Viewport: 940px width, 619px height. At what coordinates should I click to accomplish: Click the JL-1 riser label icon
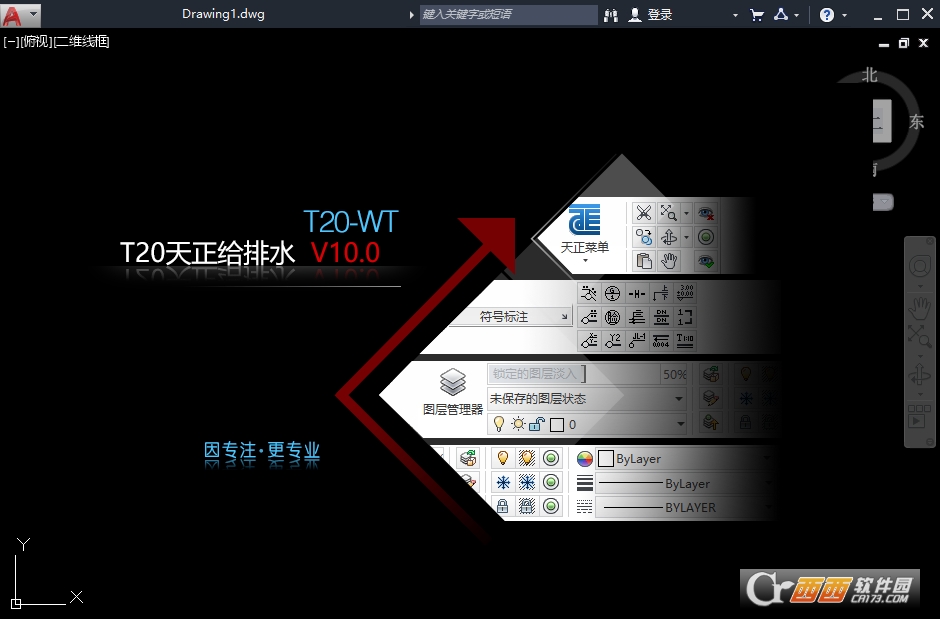(637, 340)
